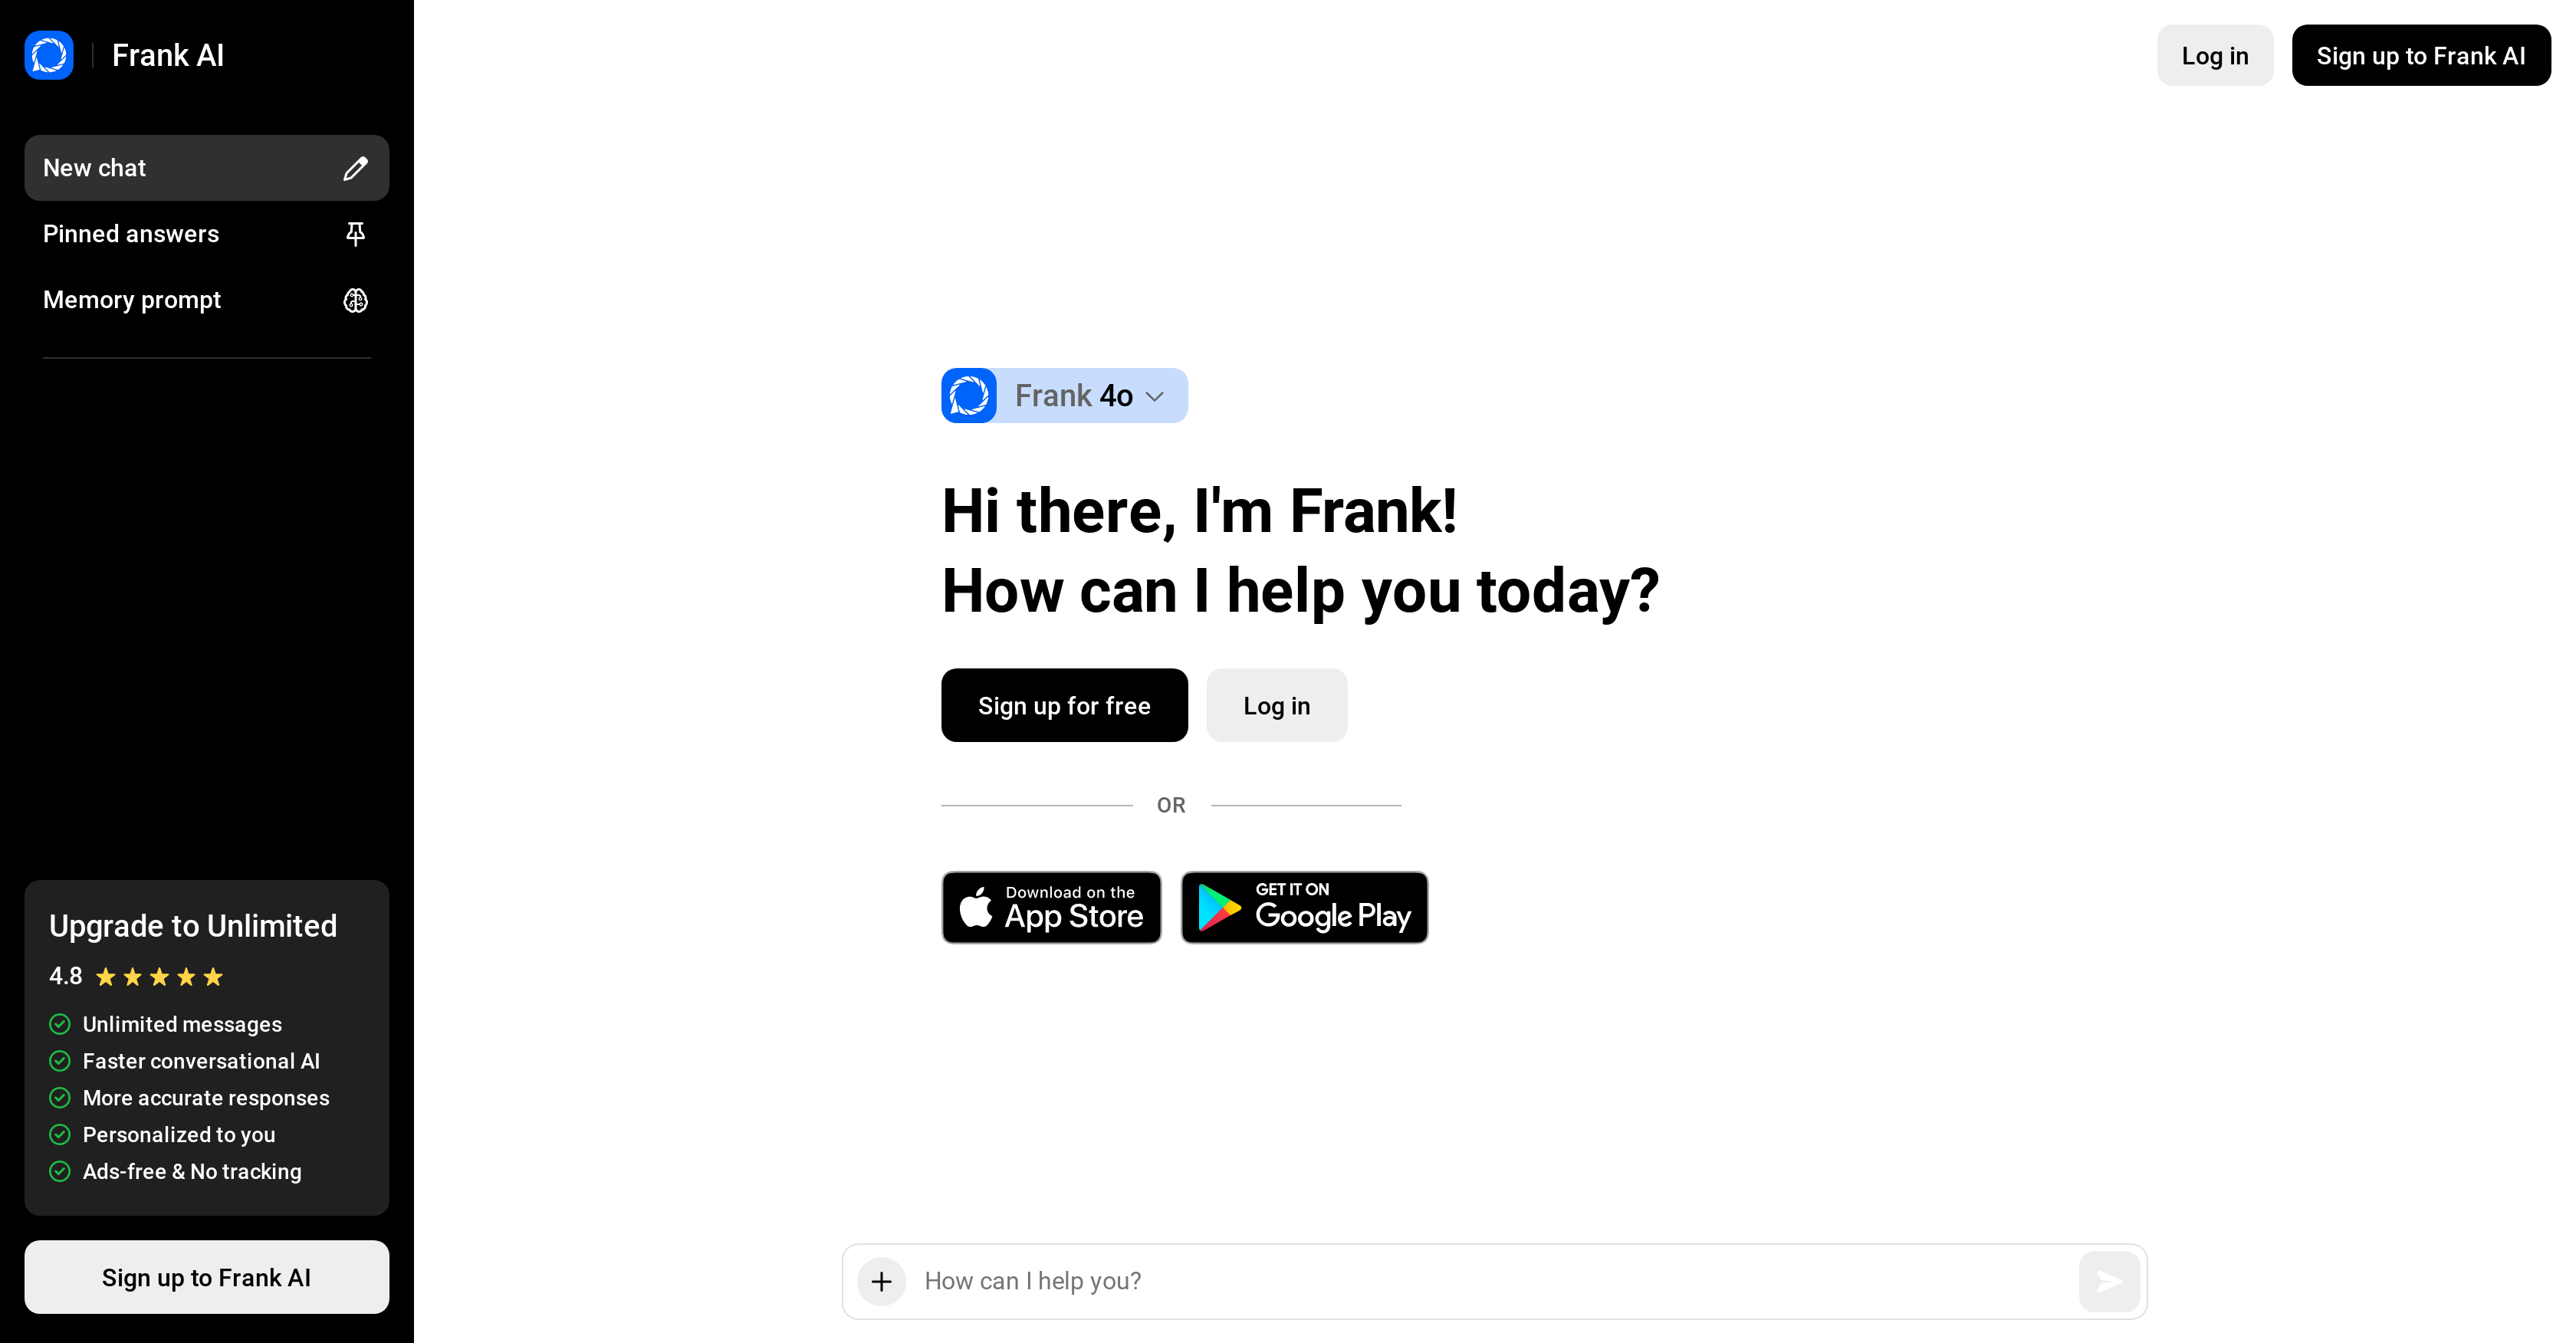This screenshot has height=1343, width=2576.
Task: Click the Upgrade to Unlimited signup button
Action: (x=206, y=1275)
